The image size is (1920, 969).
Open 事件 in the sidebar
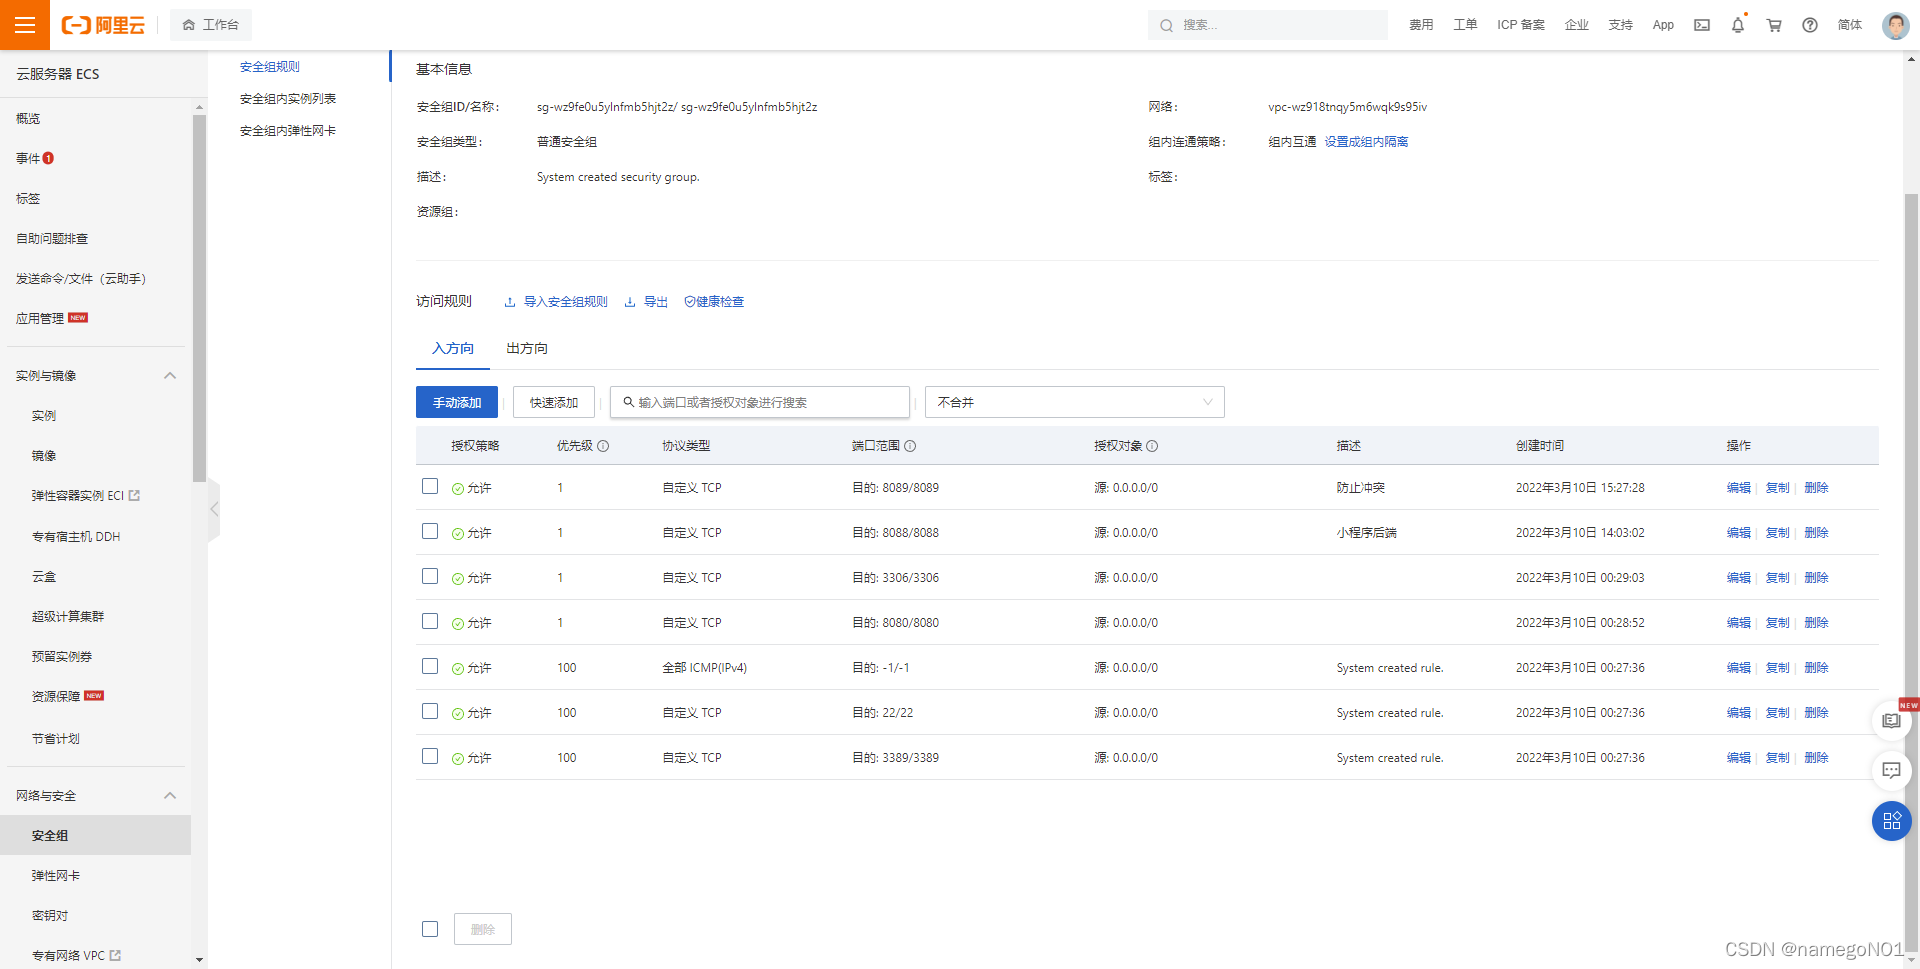[x=28, y=158]
